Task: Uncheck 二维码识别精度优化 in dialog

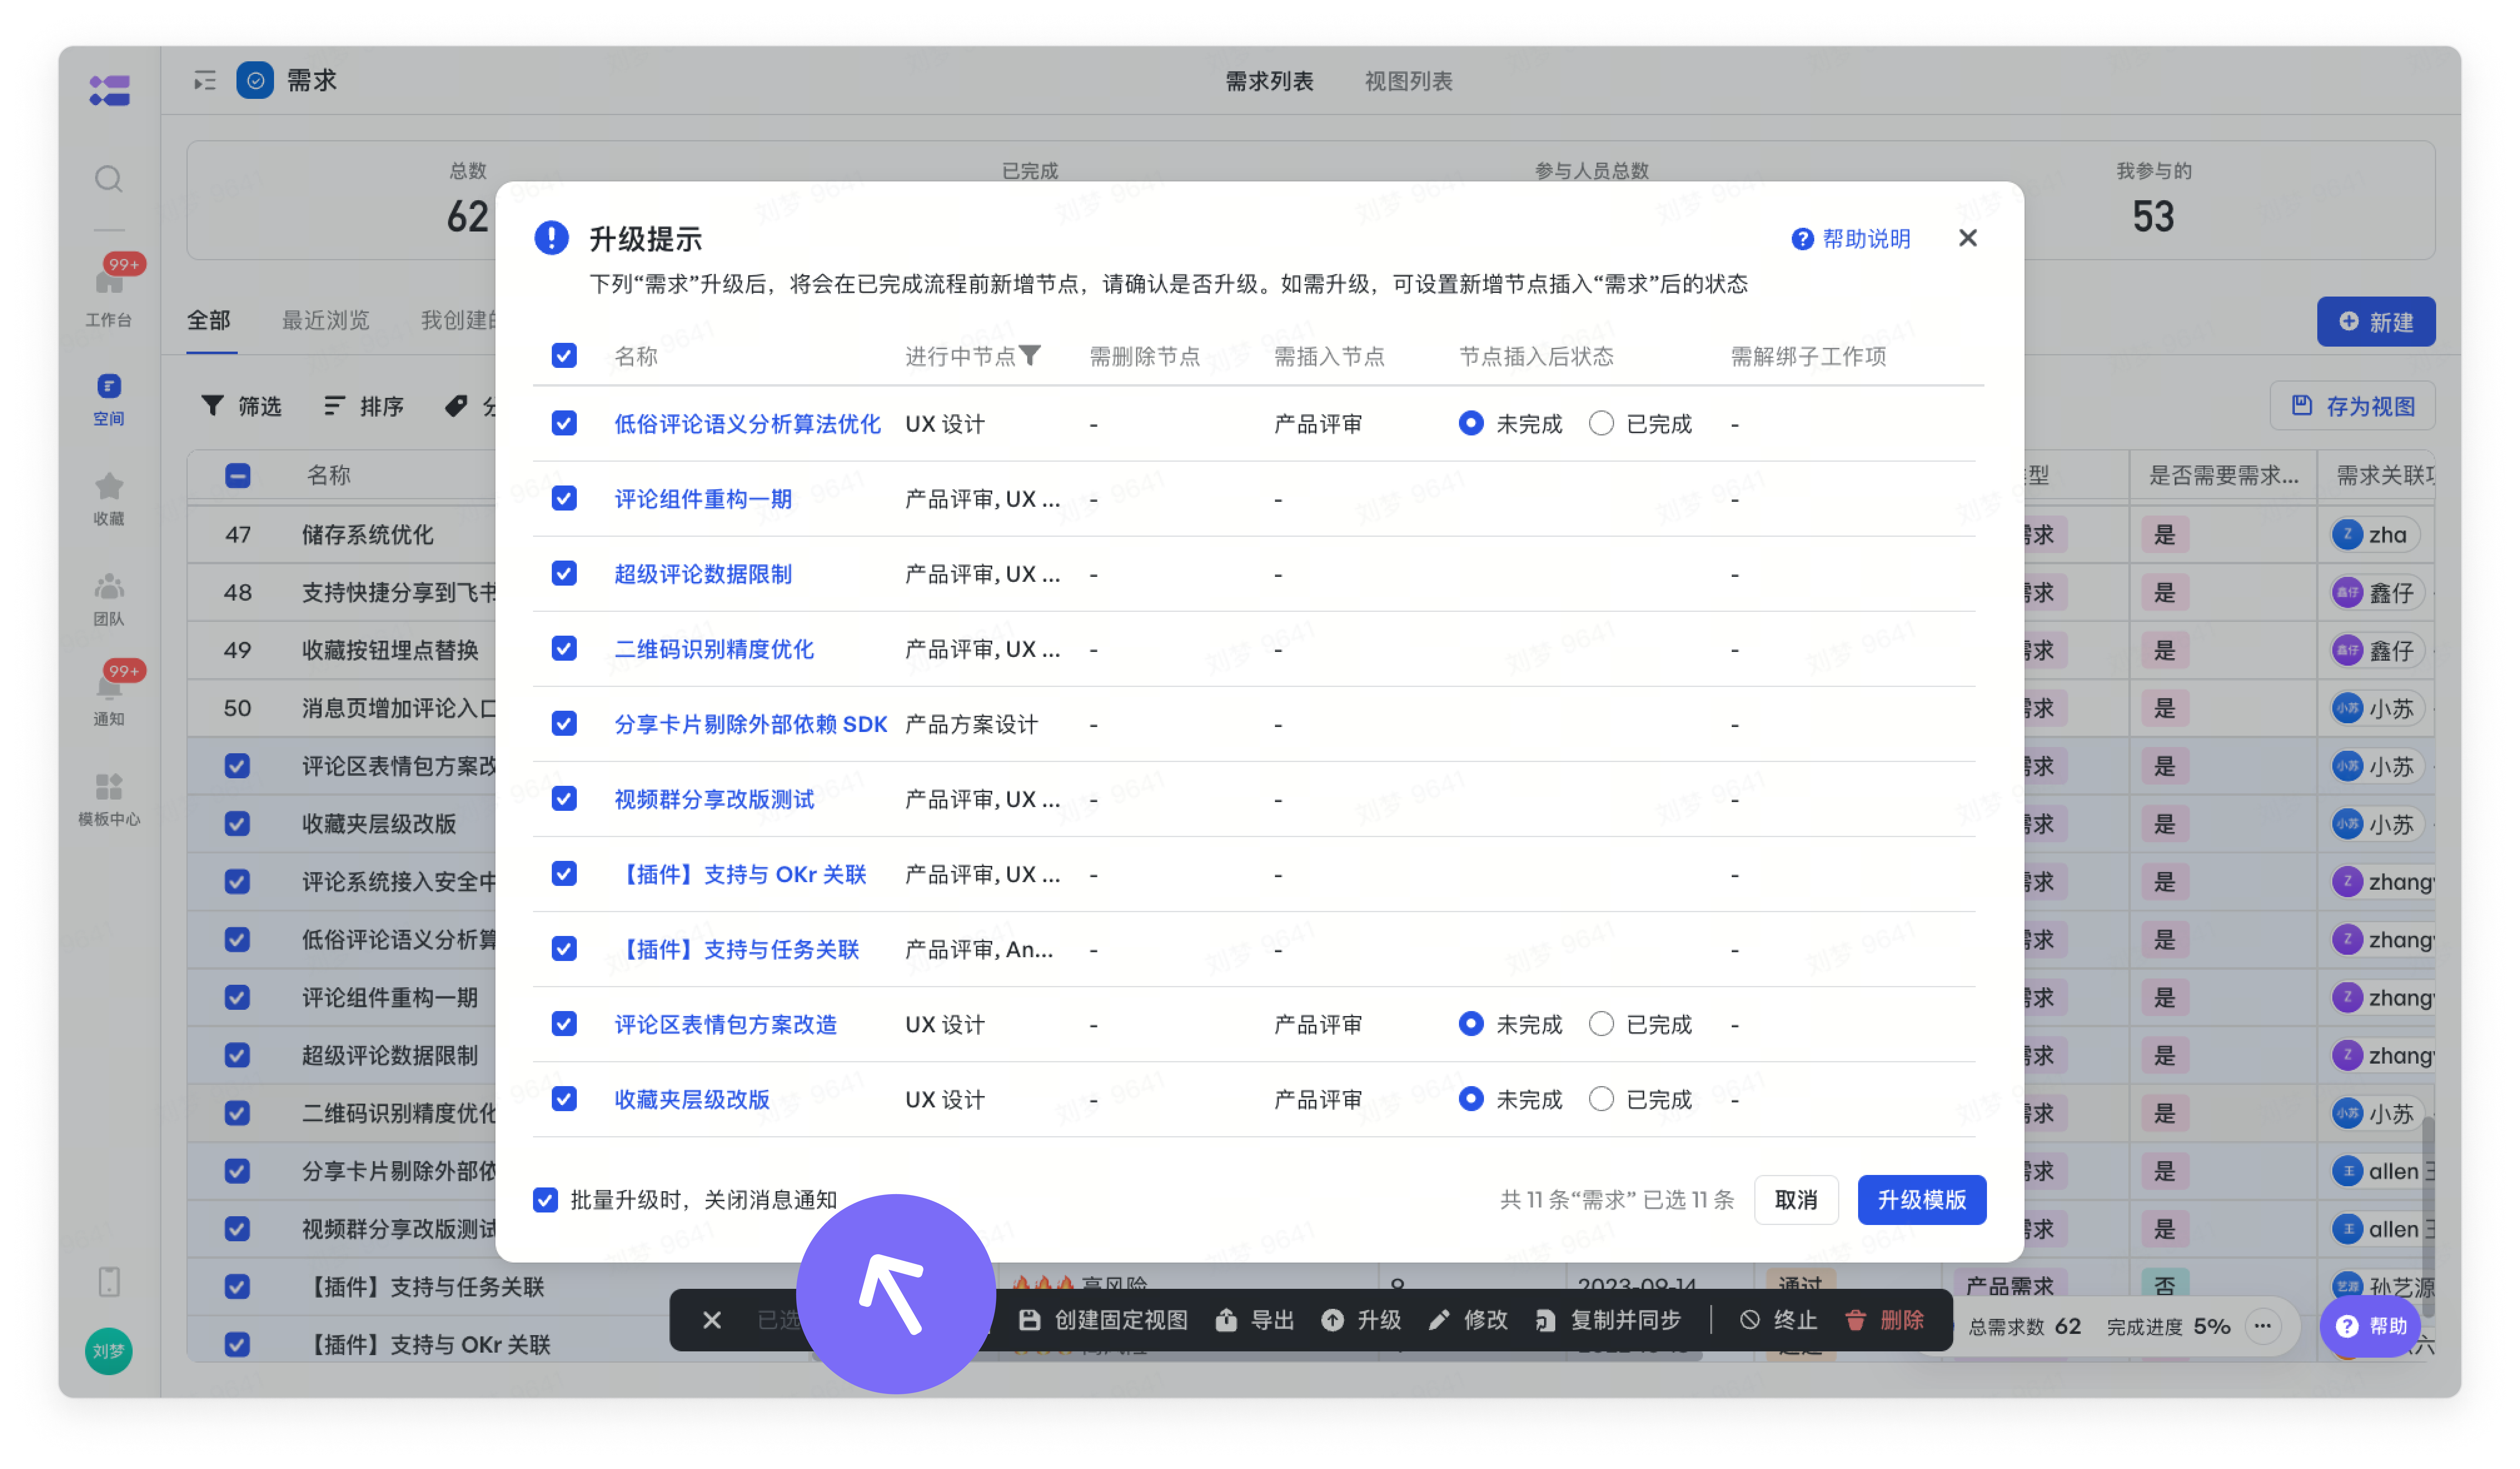Action: pyautogui.click(x=564, y=648)
